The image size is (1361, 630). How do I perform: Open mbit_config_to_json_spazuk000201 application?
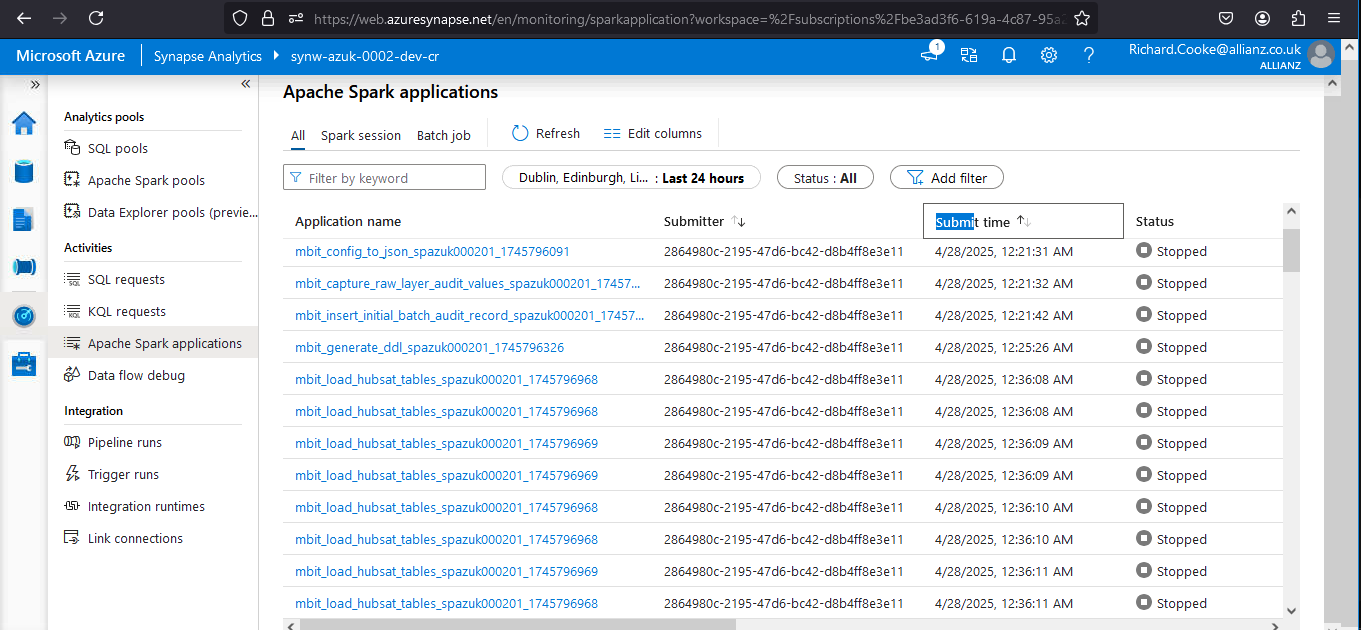tap(432, 251)
